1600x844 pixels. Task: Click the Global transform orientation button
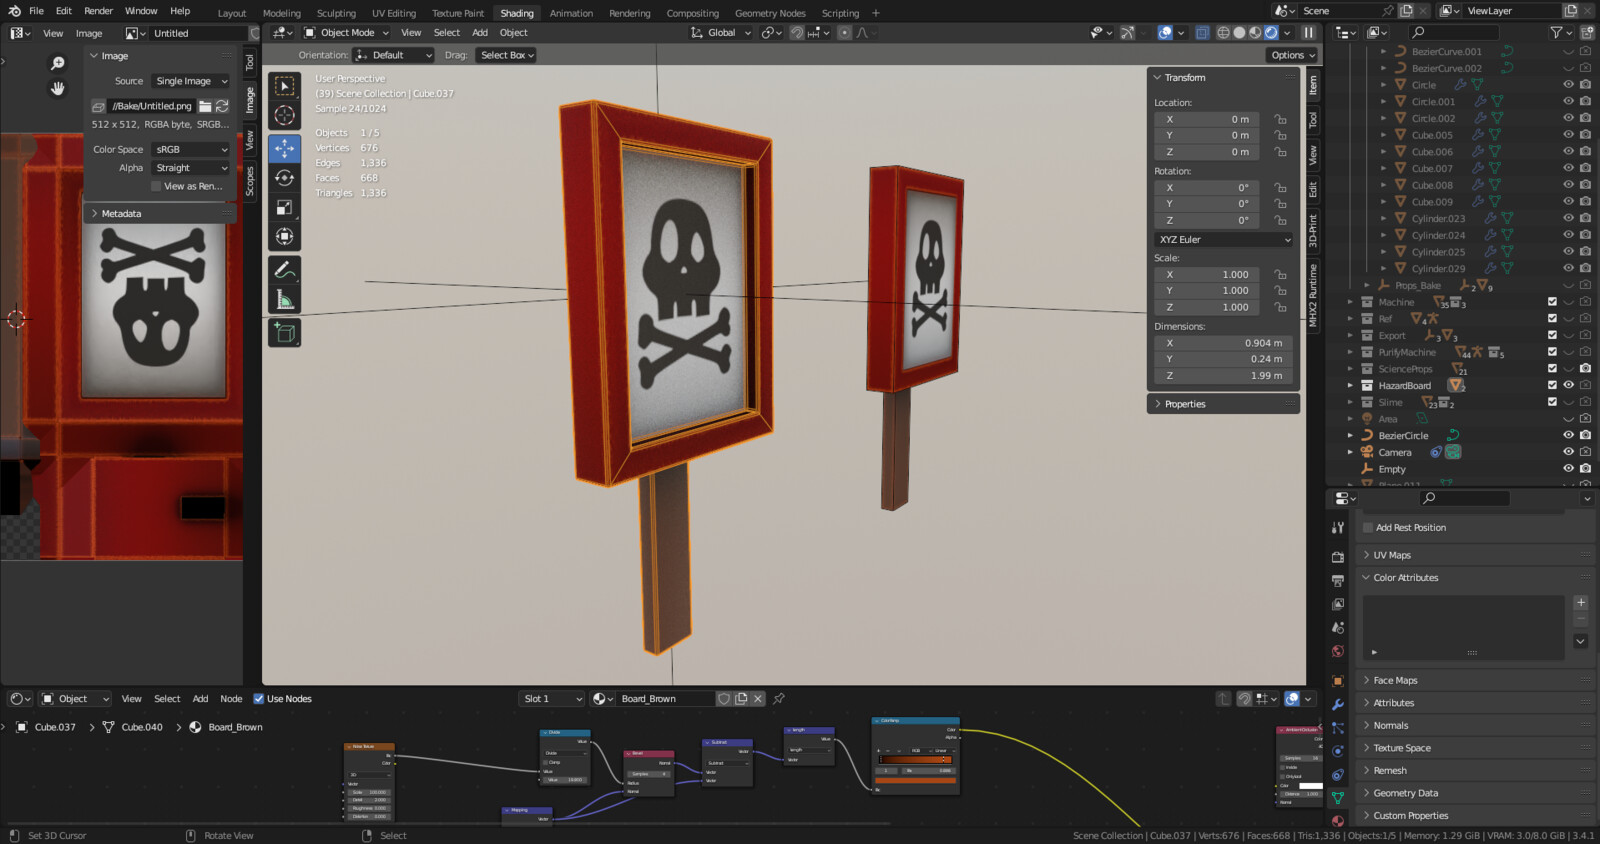click(x=720, y=33)
